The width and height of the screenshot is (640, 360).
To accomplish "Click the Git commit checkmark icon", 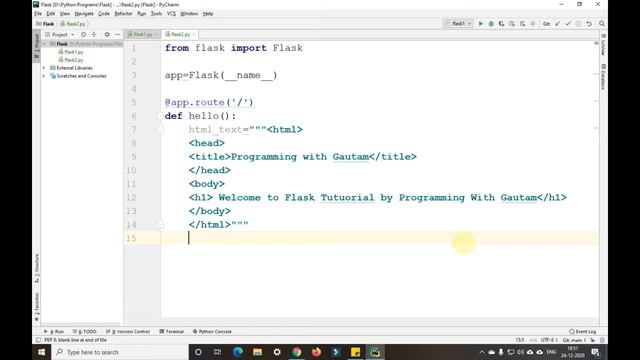I will (x=568, y=24).
